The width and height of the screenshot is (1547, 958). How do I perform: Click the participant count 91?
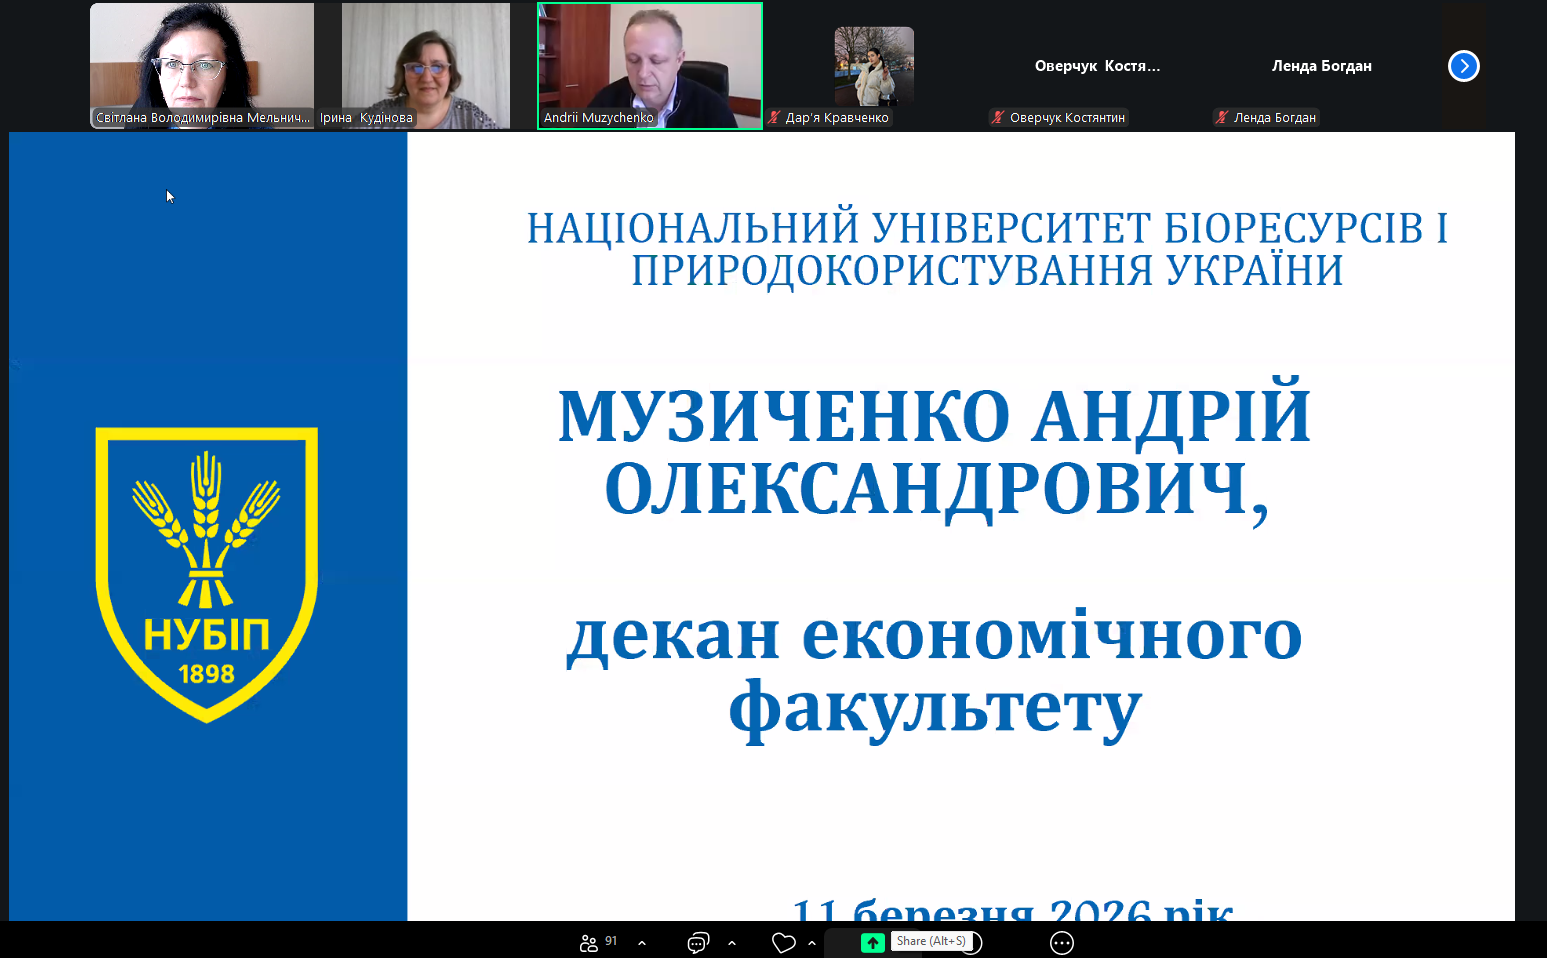click(x=611, y=941)
